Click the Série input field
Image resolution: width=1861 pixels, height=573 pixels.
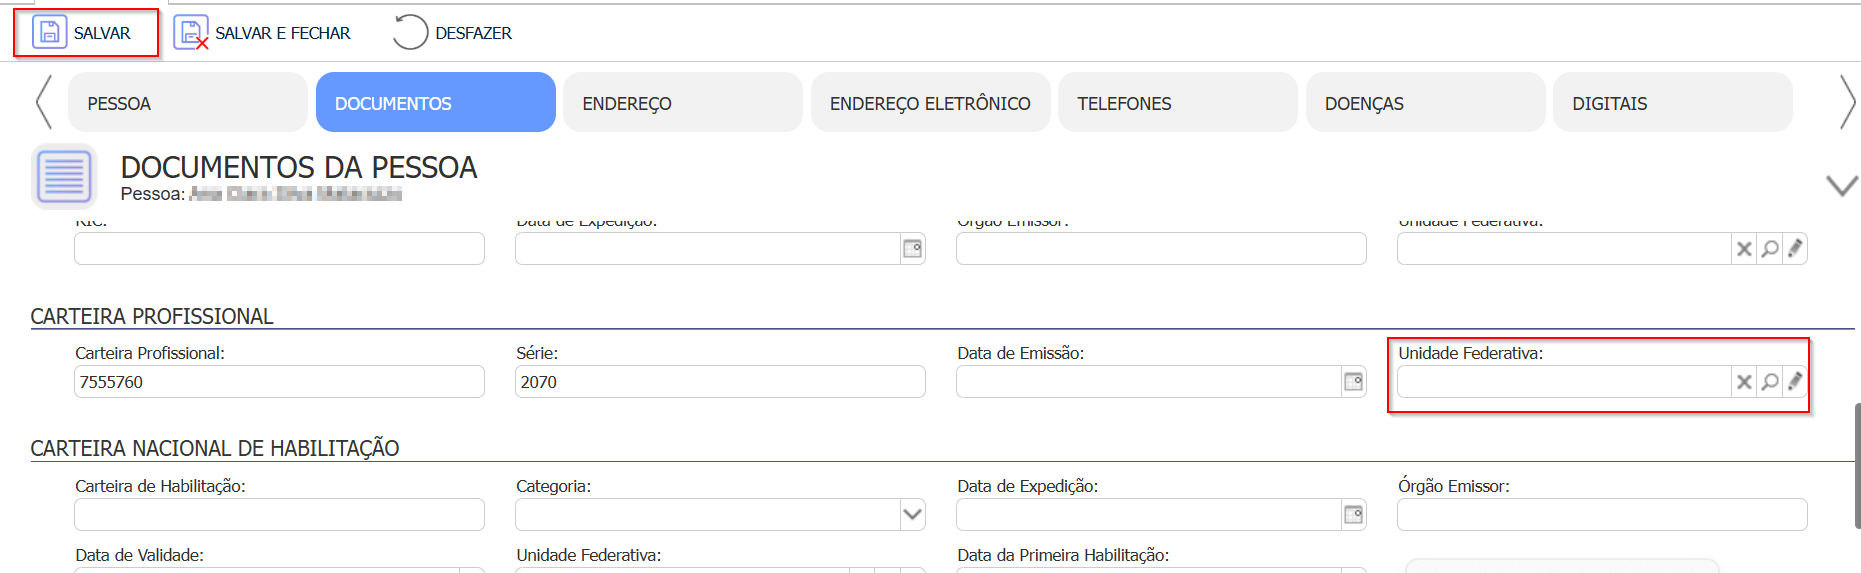pyautogui.click(x=719, y=382)
